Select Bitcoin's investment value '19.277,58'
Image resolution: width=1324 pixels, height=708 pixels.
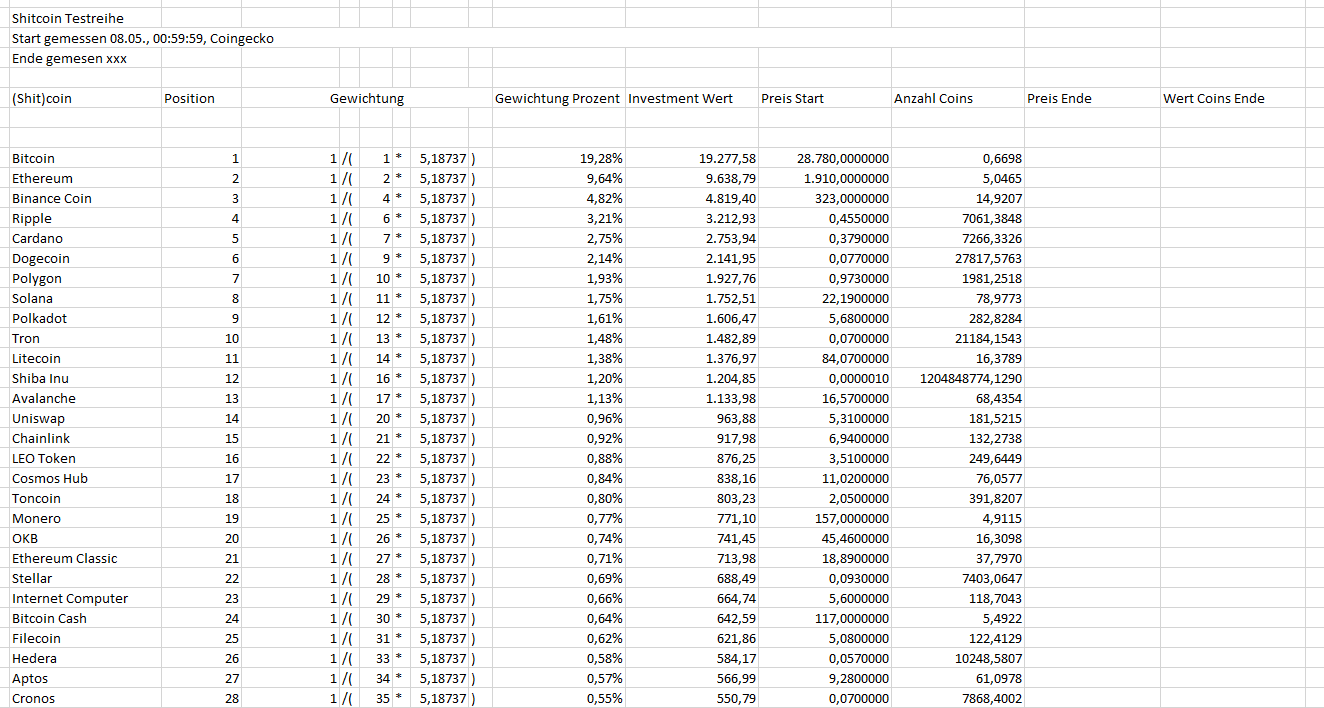click(x=691, y=158)
